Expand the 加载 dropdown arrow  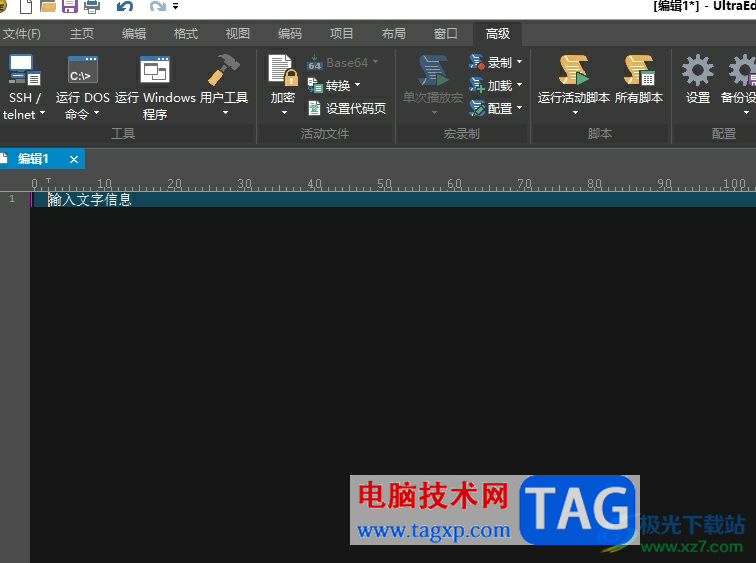click(x=519, y=85)
